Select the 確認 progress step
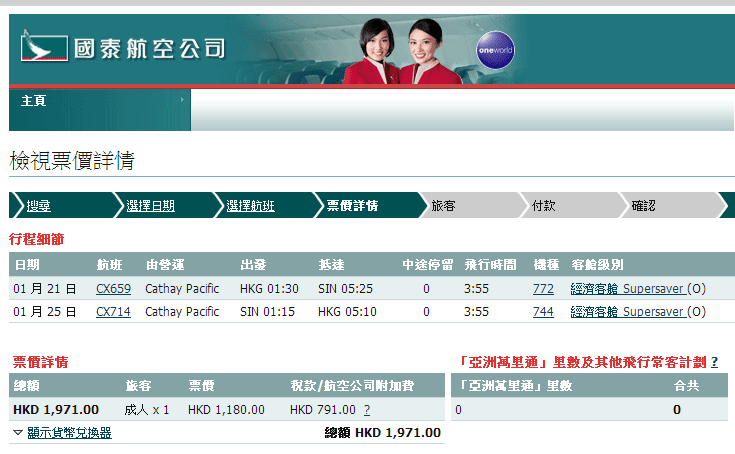Image resolution: width=735 pixels, height=454 pixels. [x=644, y=206]
